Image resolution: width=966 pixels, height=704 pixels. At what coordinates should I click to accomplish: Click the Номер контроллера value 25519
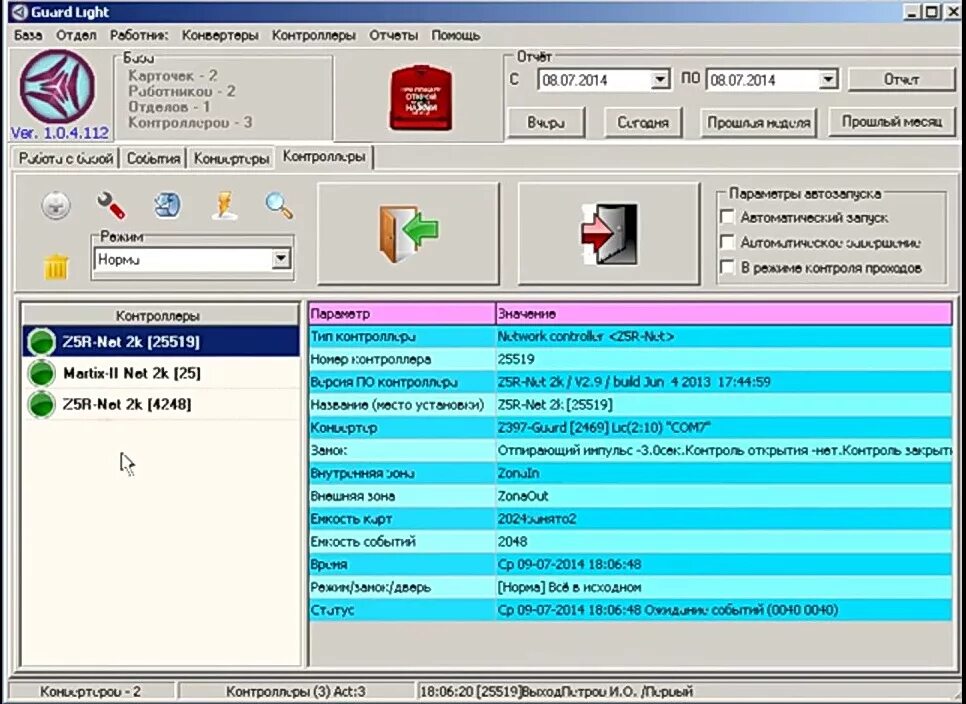pos(516,359)
